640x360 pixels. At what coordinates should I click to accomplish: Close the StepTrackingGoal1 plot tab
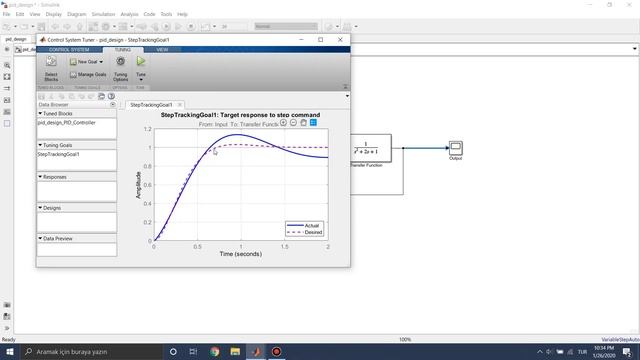pyautogui.click(x=180, y=105)
